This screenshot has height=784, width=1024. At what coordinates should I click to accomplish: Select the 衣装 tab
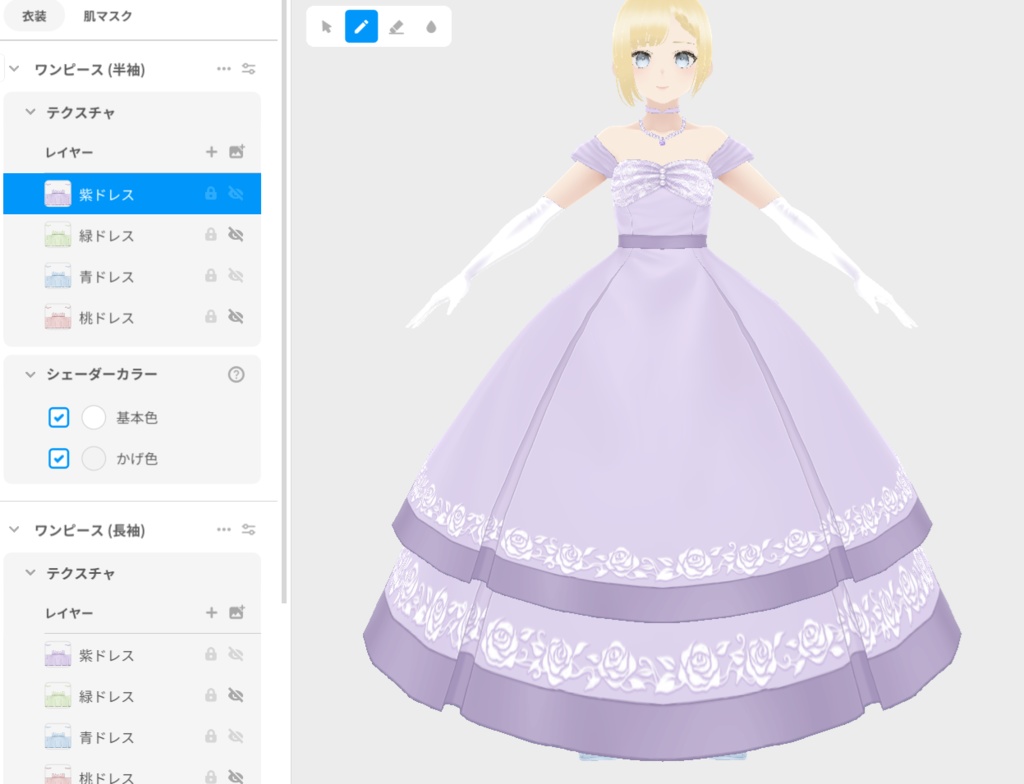coord(33,16)
